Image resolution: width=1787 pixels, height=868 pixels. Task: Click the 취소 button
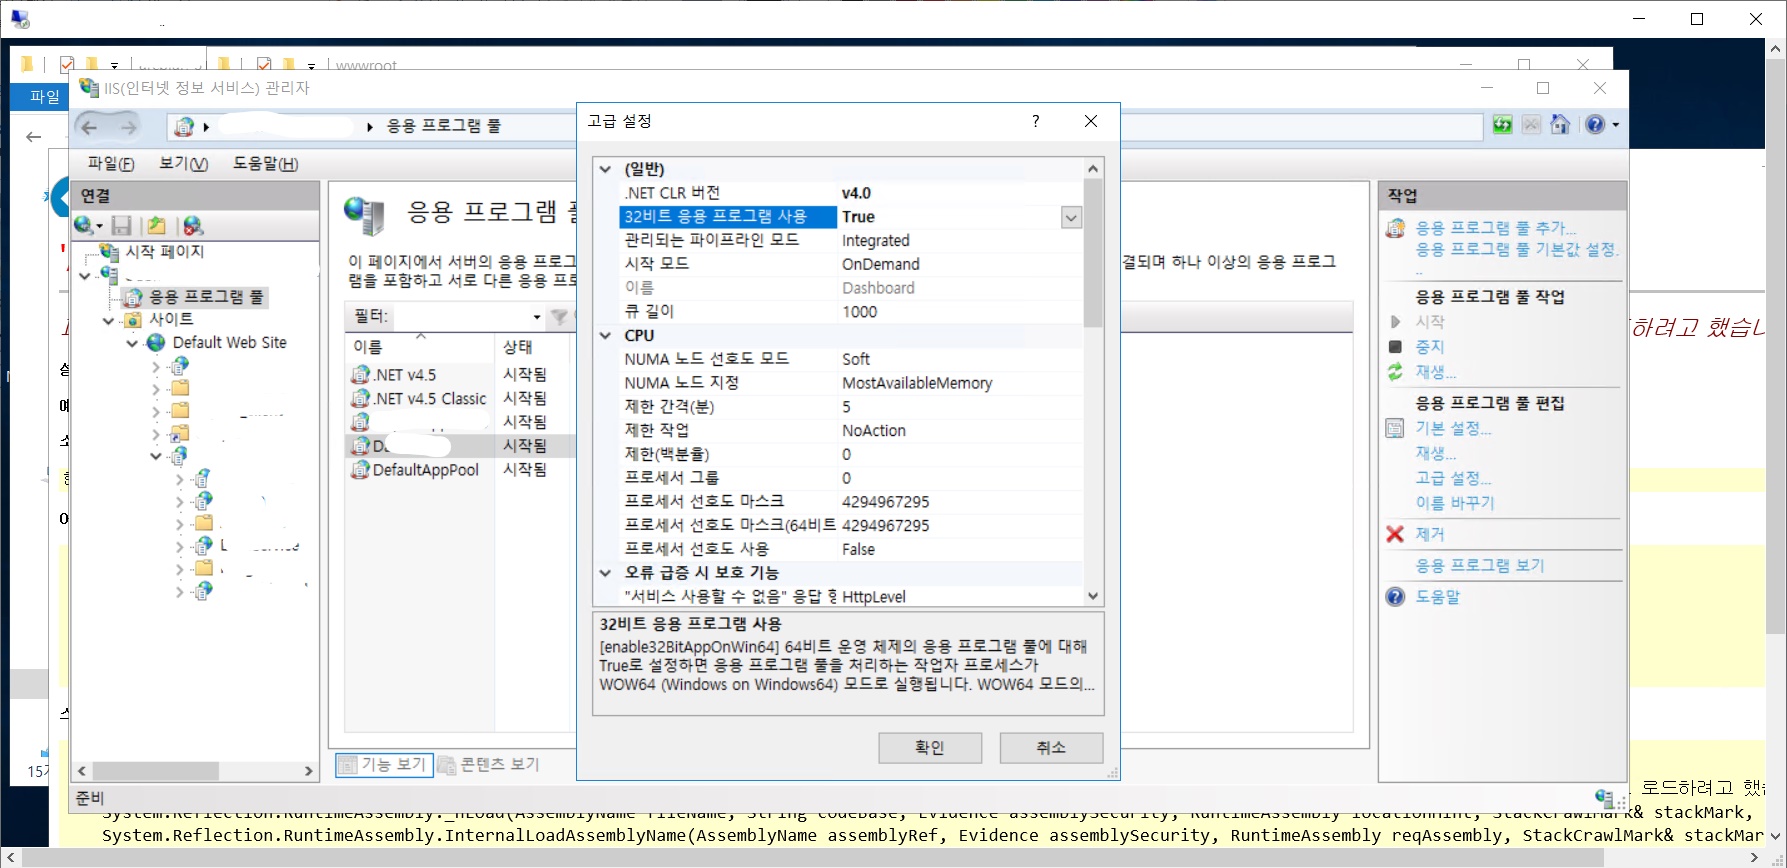(x=1051, y=747)
